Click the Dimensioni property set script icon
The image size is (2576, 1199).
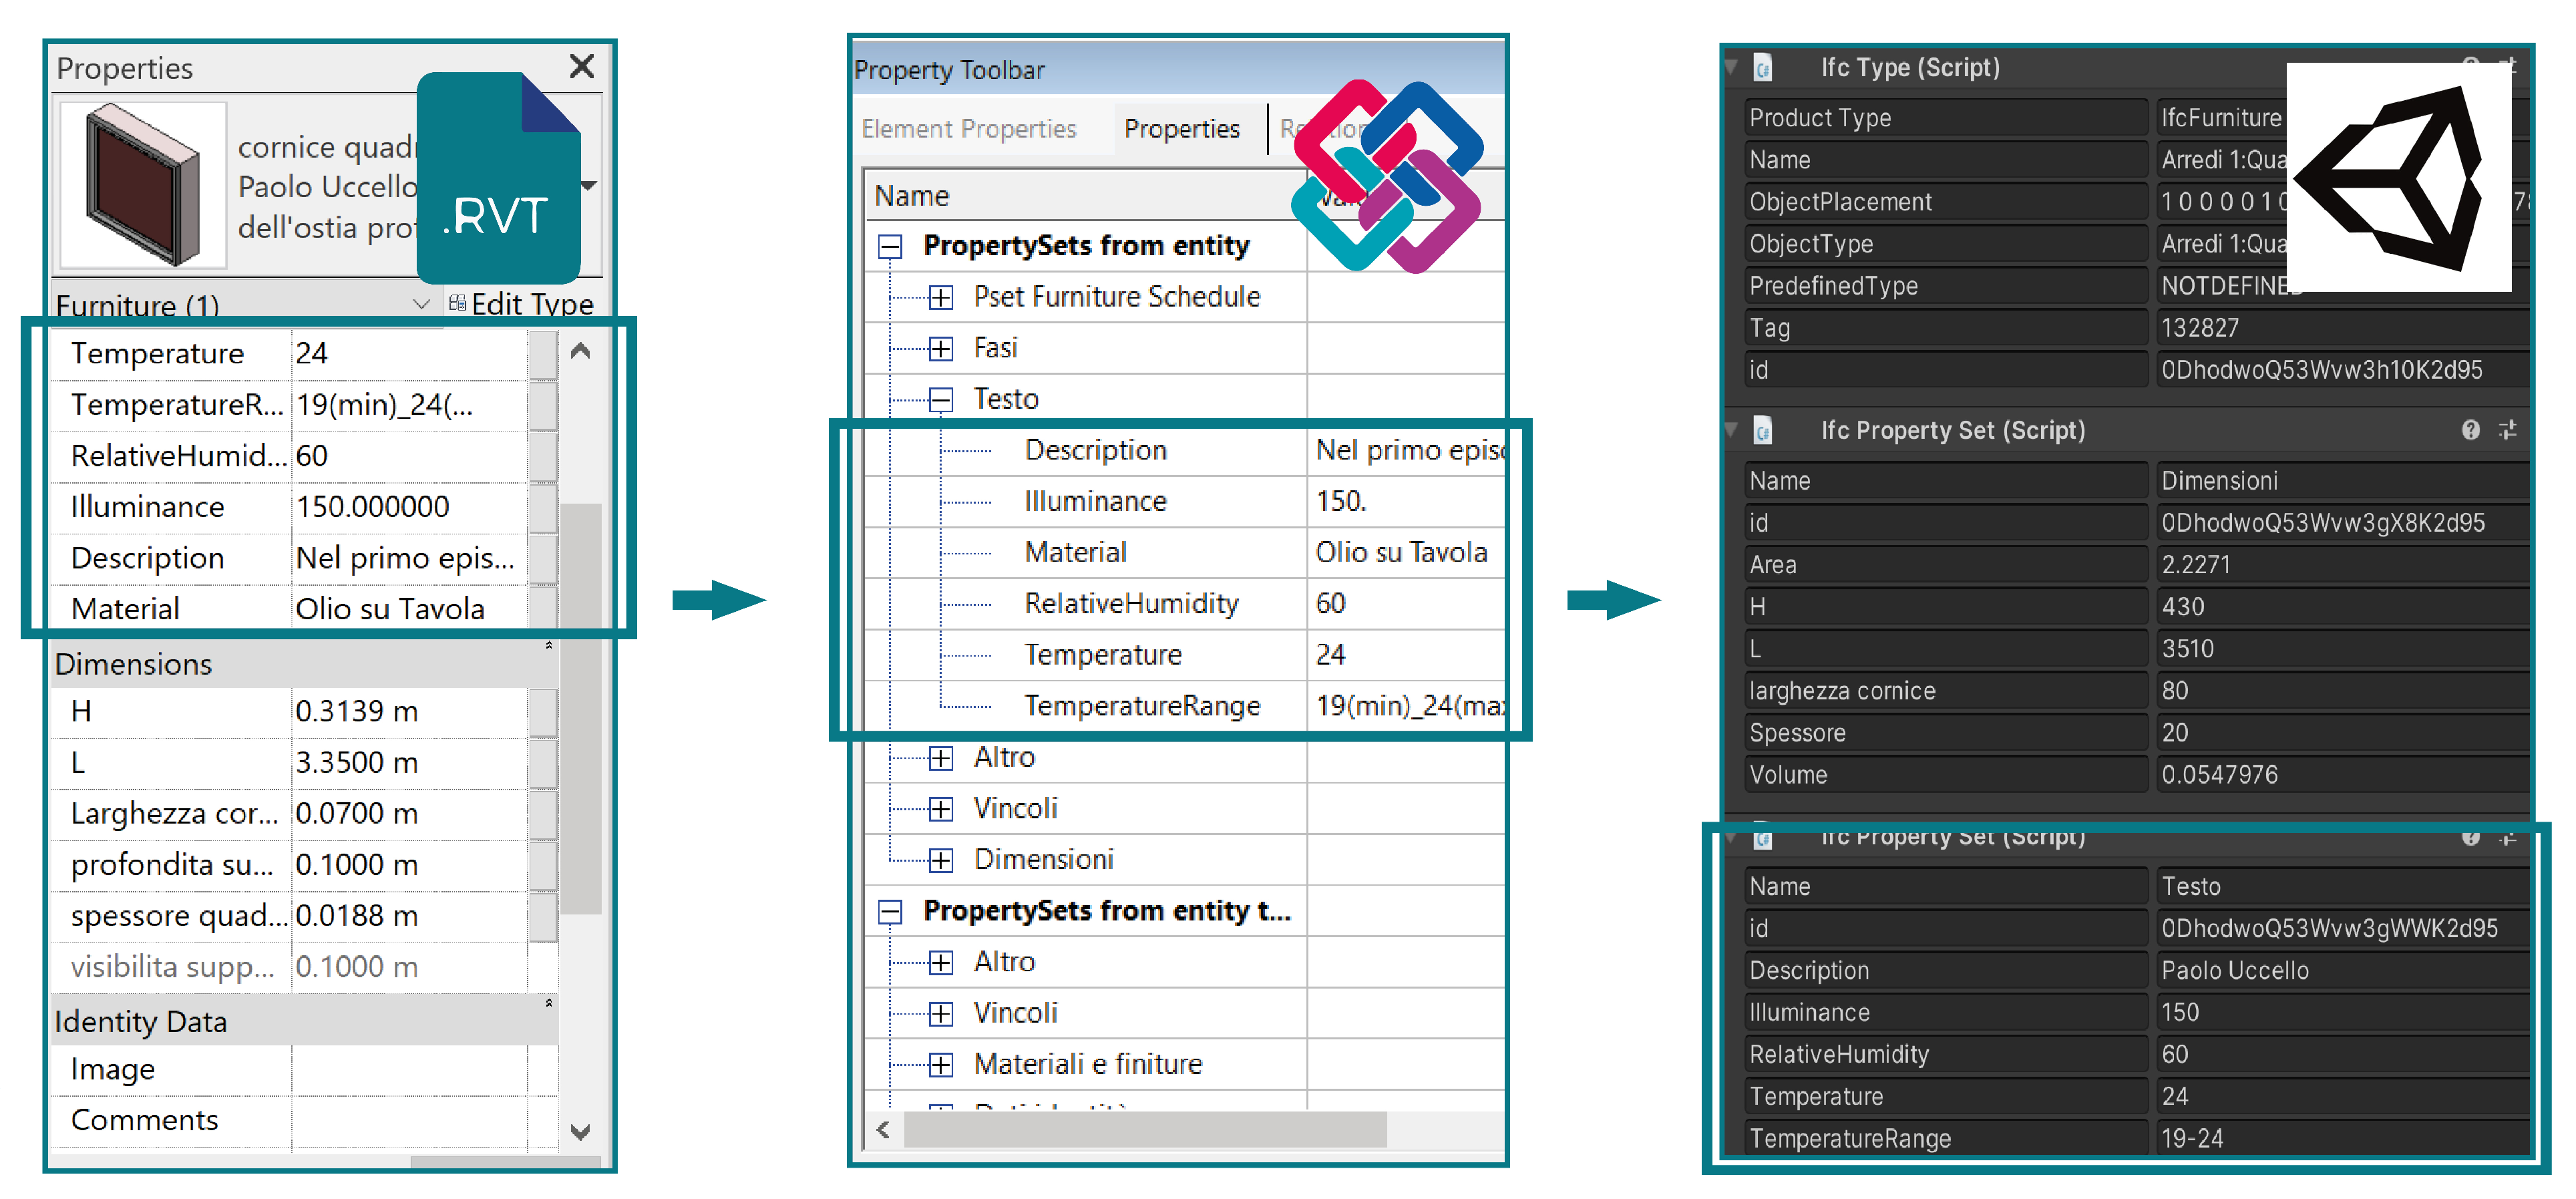(1763, 431)
